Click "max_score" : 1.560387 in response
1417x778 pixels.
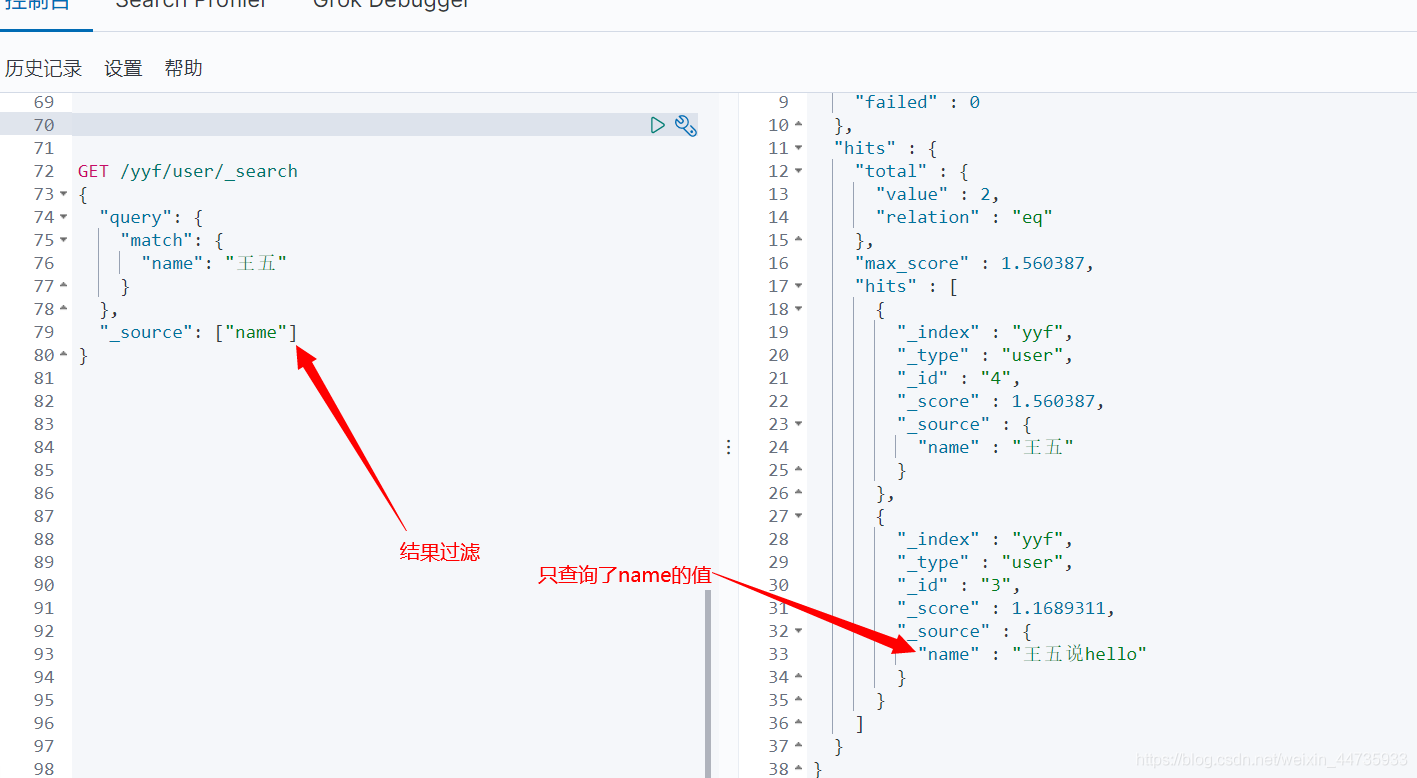pyautogui.click(x=974, y=263)
